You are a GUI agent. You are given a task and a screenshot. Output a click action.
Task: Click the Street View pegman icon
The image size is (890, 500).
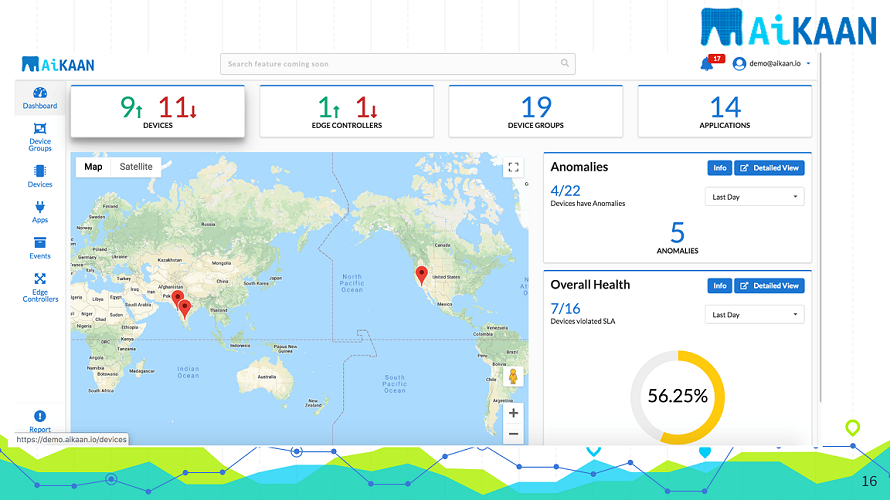coord(513,377)
